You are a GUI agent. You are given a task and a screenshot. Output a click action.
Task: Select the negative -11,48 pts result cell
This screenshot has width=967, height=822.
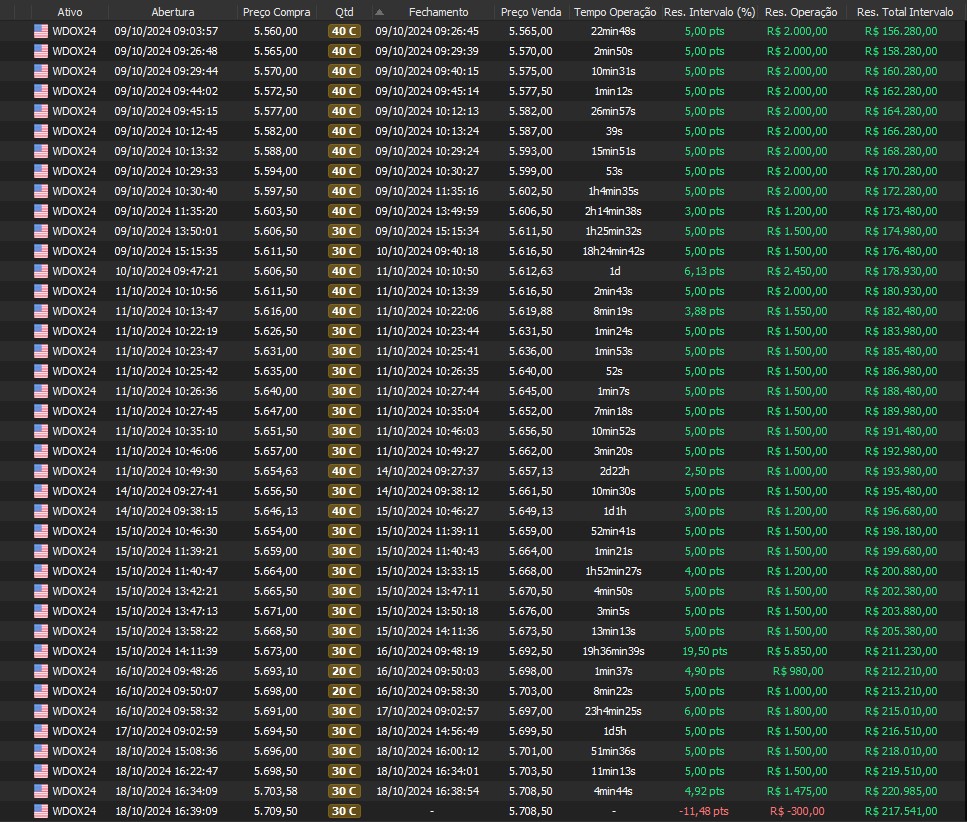click(704, 811)
